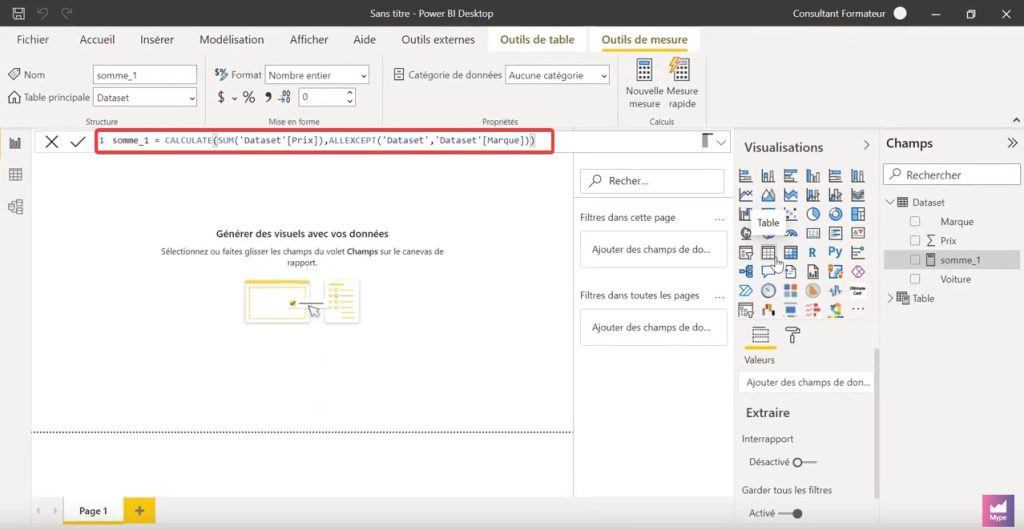1024x530 pixels.
Task: Collapse the Dataset table tree
Action: click(x=890, y=202)
